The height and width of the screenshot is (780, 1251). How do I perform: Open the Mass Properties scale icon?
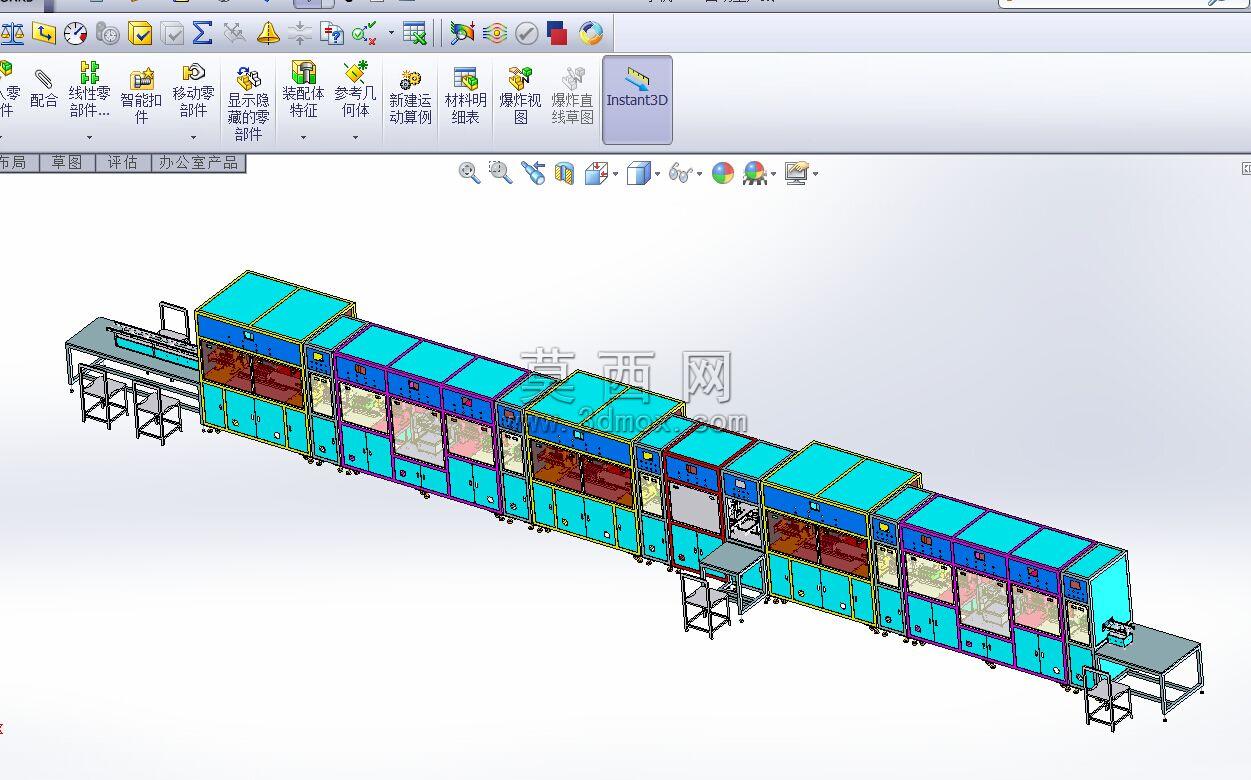[x=11, y=34]
